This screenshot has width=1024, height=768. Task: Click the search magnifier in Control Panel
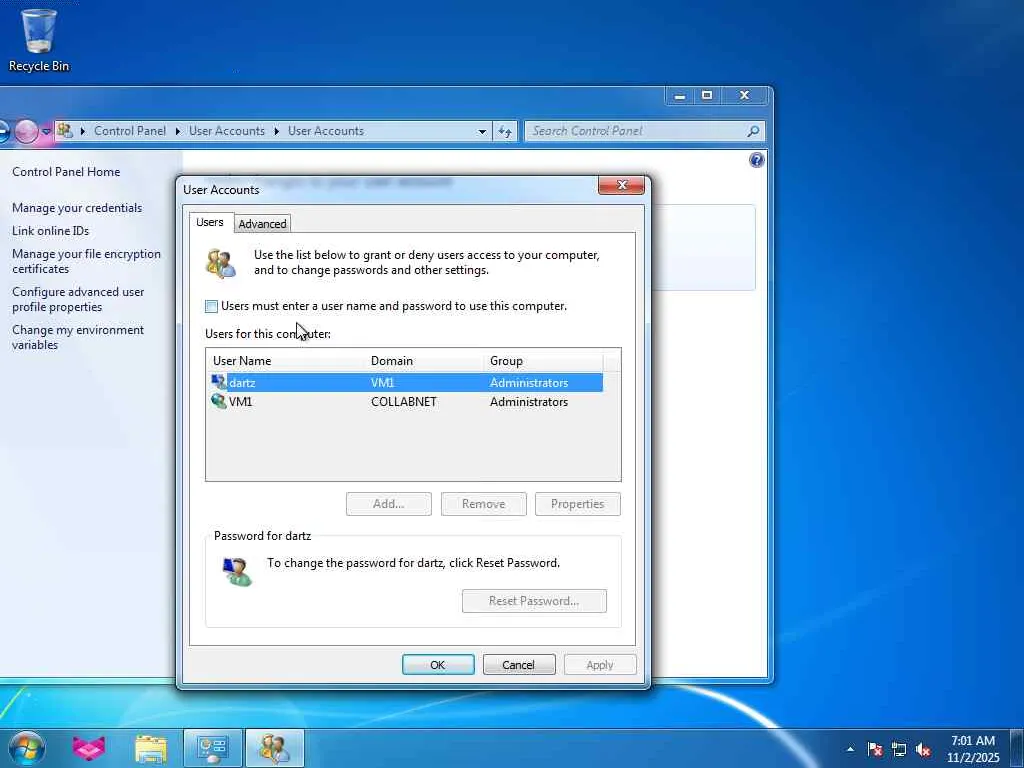point(753,131)
